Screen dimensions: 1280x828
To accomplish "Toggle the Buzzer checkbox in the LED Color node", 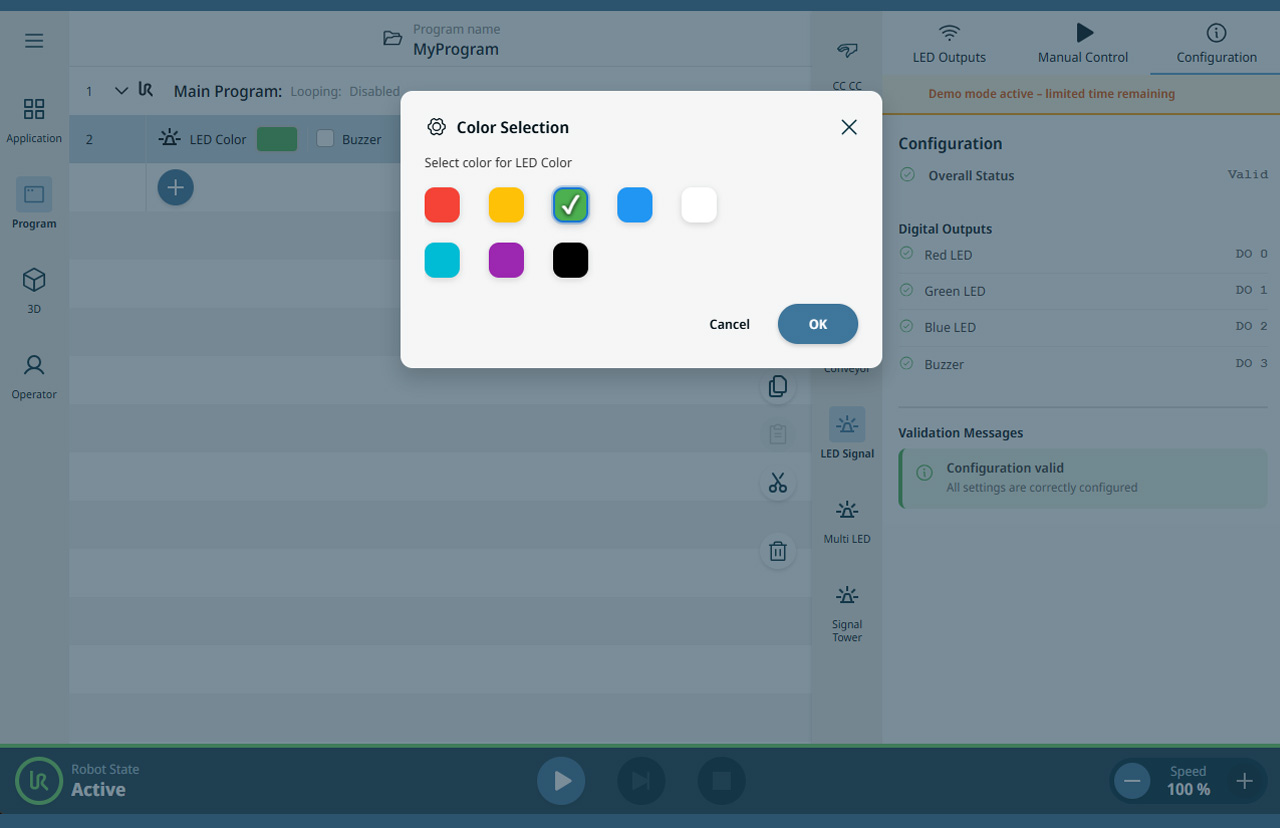I will pos(326,139).
